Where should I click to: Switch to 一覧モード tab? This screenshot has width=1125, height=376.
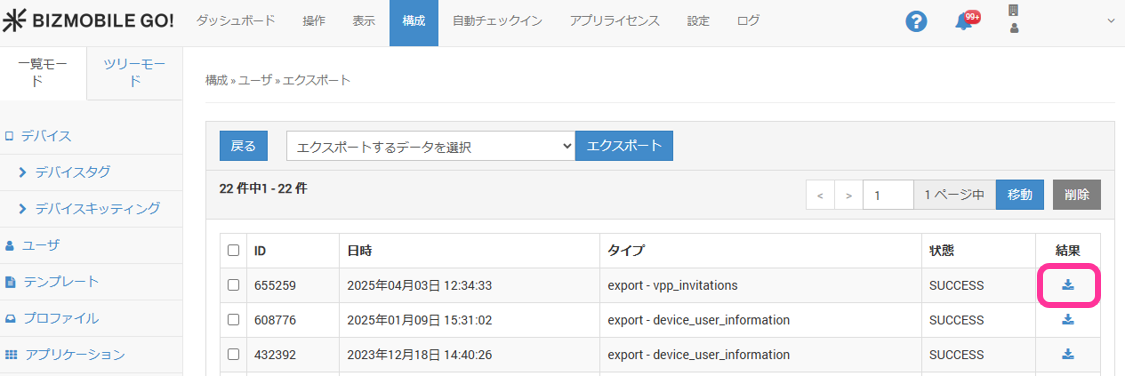[43, 73]
